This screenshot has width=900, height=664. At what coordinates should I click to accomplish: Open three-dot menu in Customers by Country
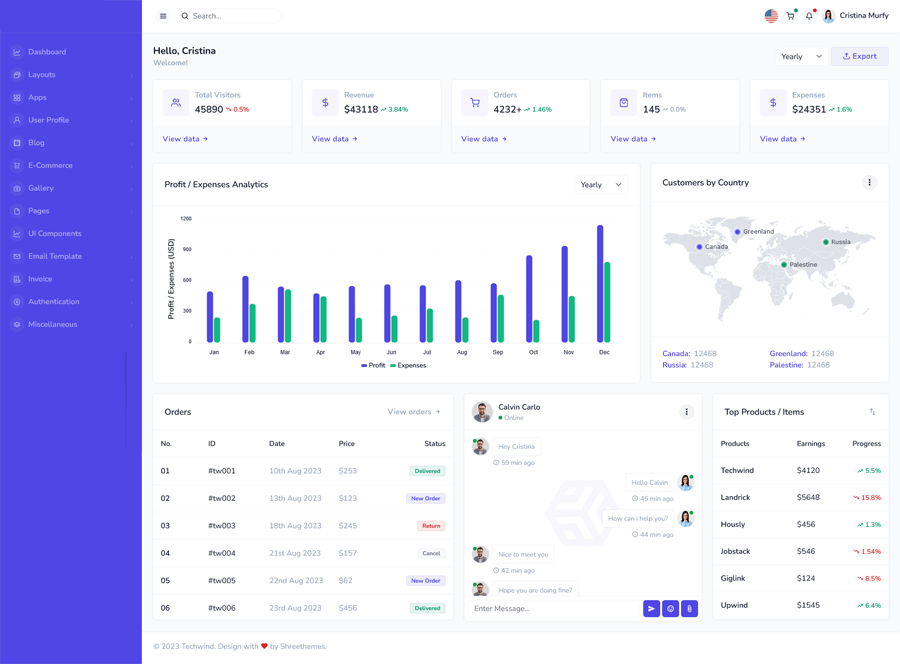point(869,183)
